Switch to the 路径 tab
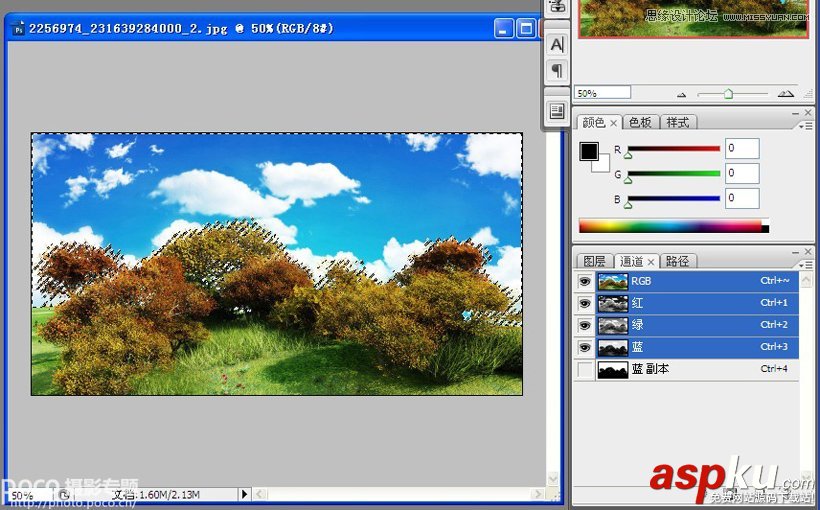This screenshot has width=820, height=510. (x=677, y=261)
